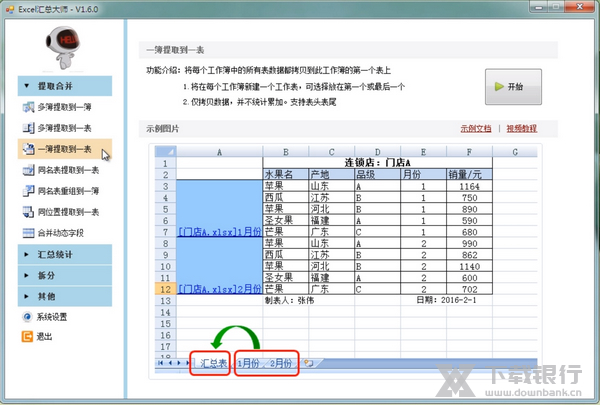This screenshot has height=405, width=600.
Task: Select 多簿提取到一表 in sidebar
Action: (x=65, y=128)
